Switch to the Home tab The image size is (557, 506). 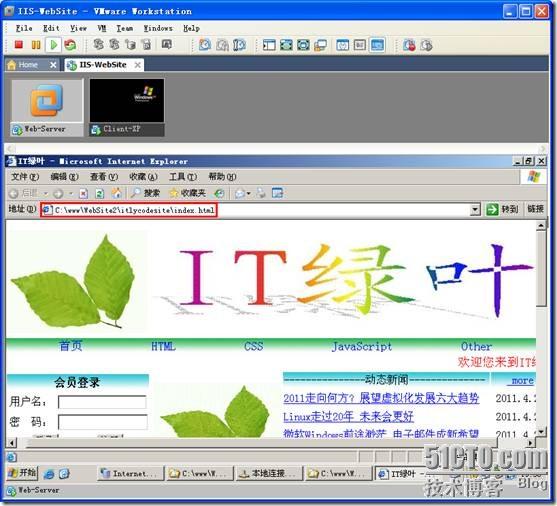(x=32, y=65)
